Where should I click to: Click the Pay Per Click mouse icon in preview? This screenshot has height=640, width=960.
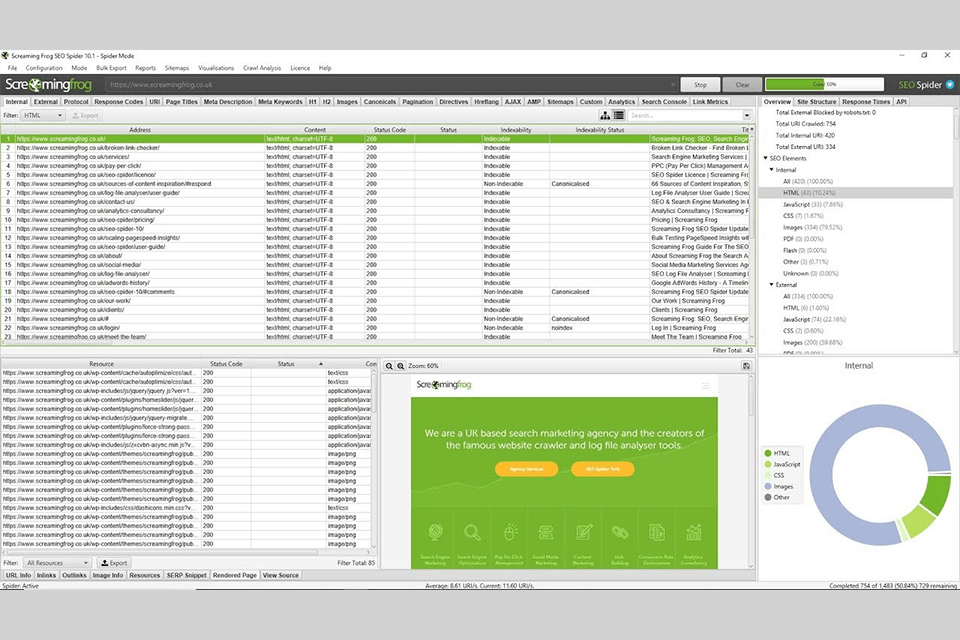click(509, 532)
